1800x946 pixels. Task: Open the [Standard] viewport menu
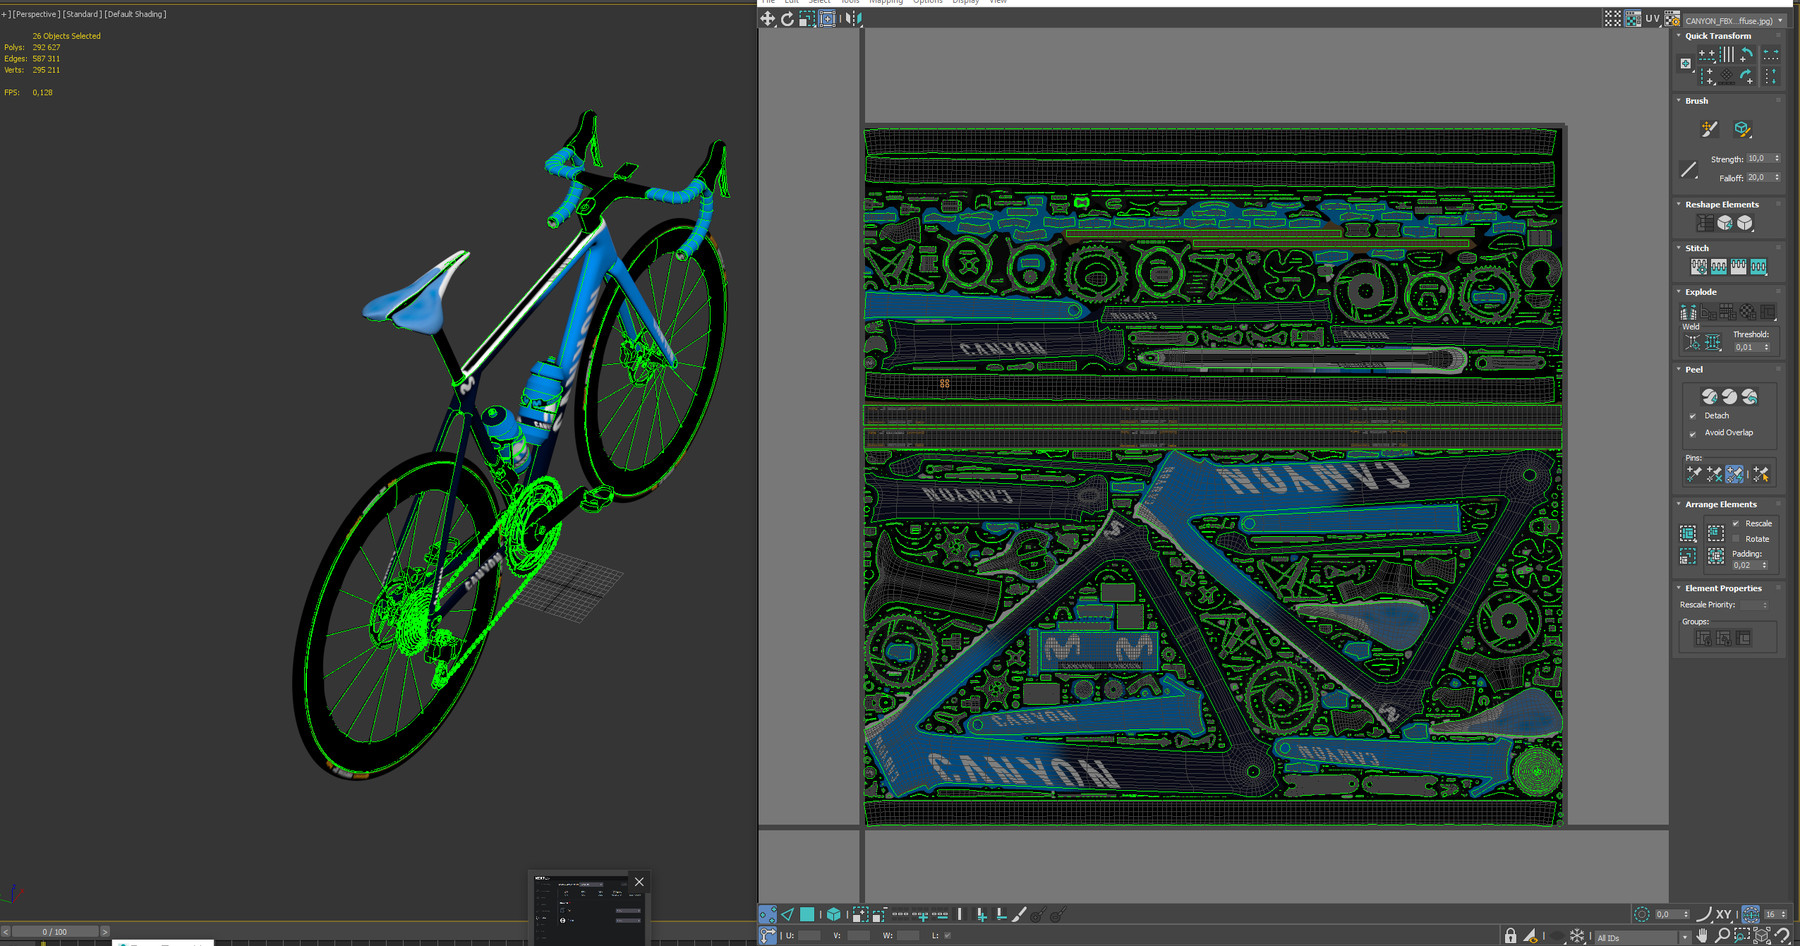point(83,14)
